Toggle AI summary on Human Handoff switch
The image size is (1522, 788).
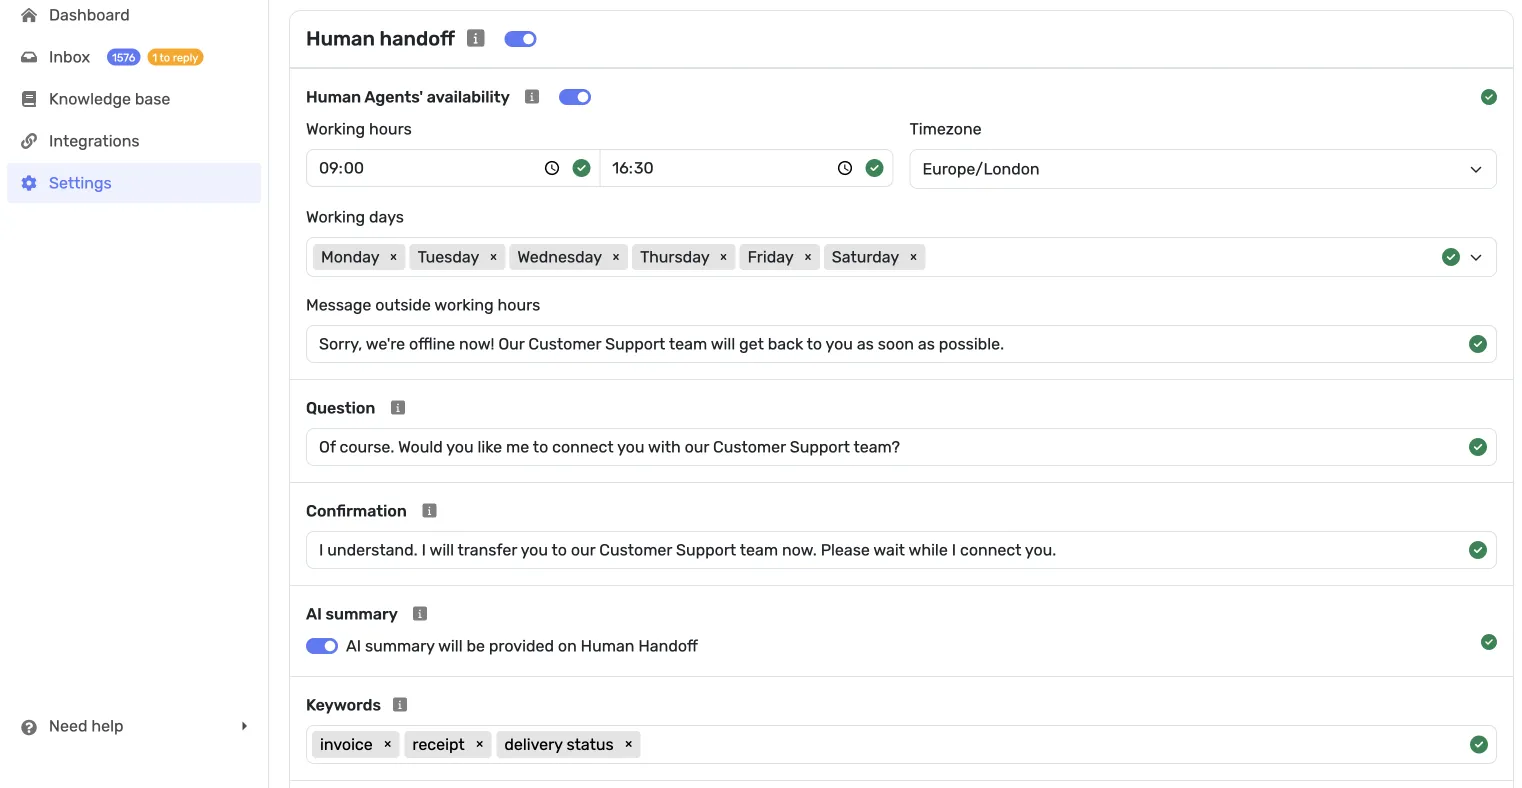pyautogui.click(x=322, y=646)
